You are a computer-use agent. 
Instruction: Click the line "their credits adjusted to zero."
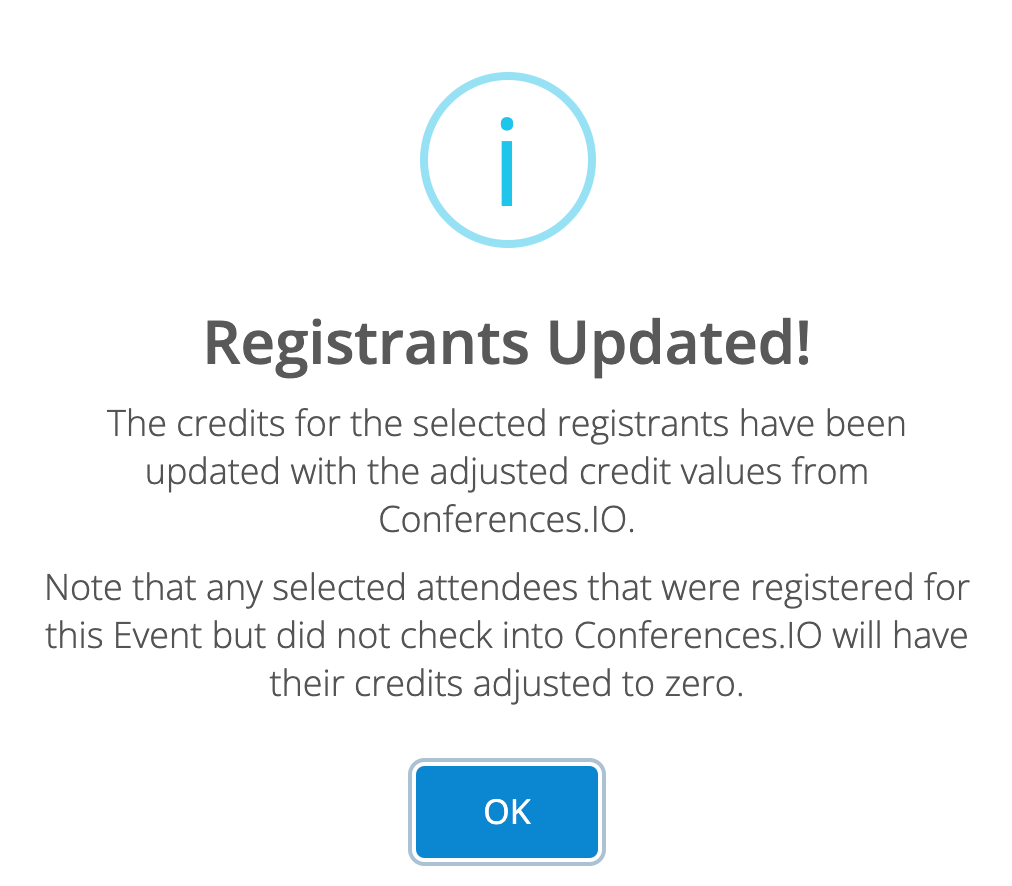pyautogui.click(x=507, y=684)
